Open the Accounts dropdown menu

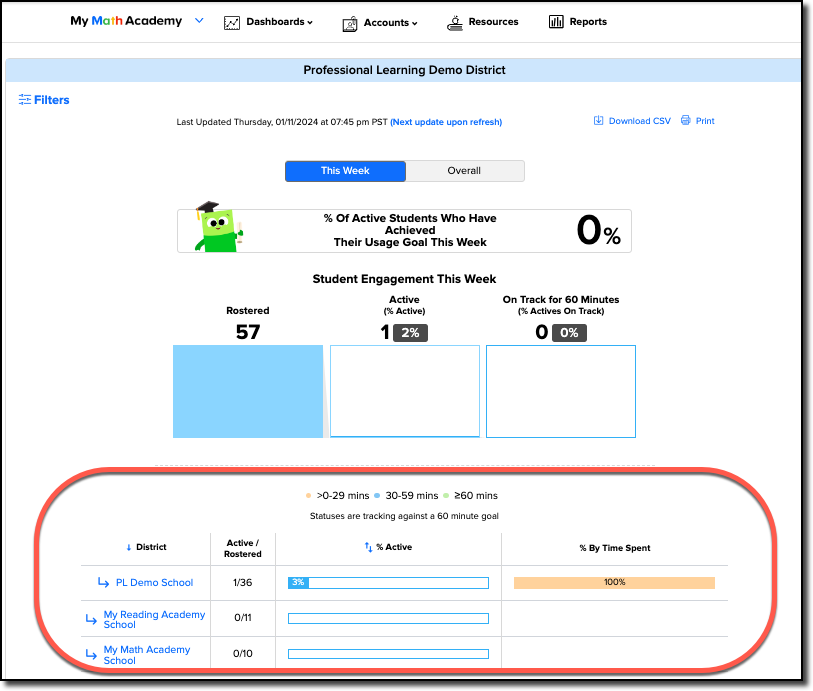(390, 23)
